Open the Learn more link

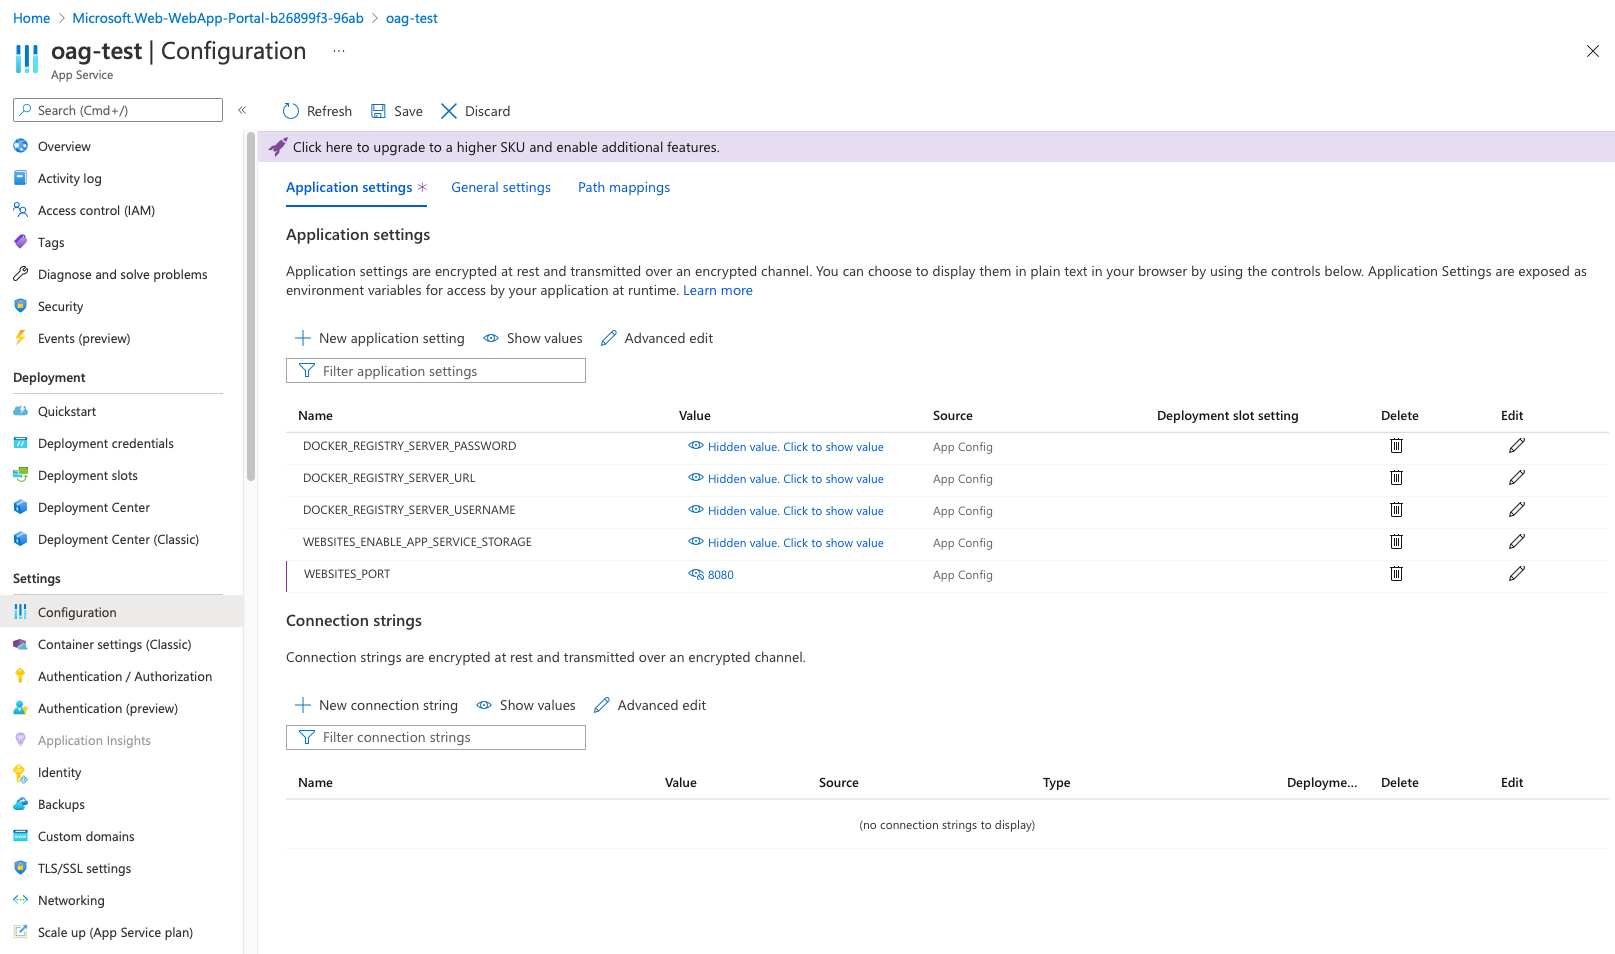(717, 290)
